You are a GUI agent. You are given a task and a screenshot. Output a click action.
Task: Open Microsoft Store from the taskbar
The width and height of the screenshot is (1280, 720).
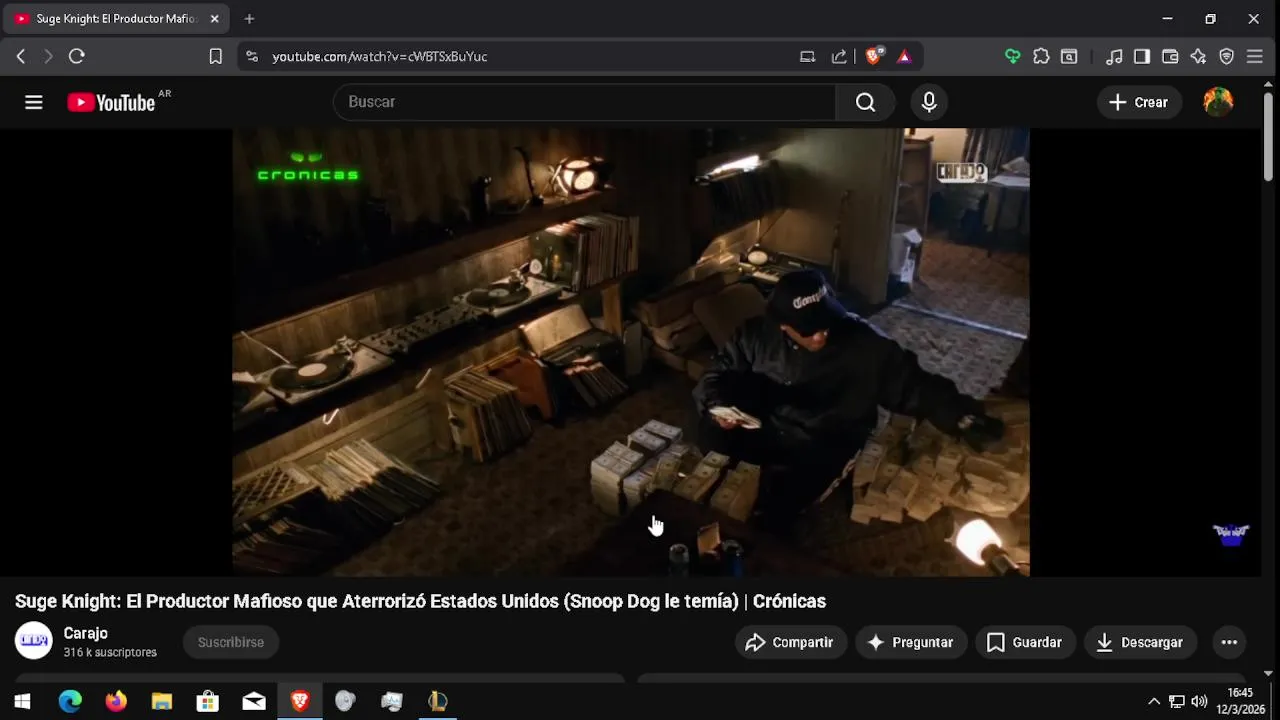click(x=208, y=701)
